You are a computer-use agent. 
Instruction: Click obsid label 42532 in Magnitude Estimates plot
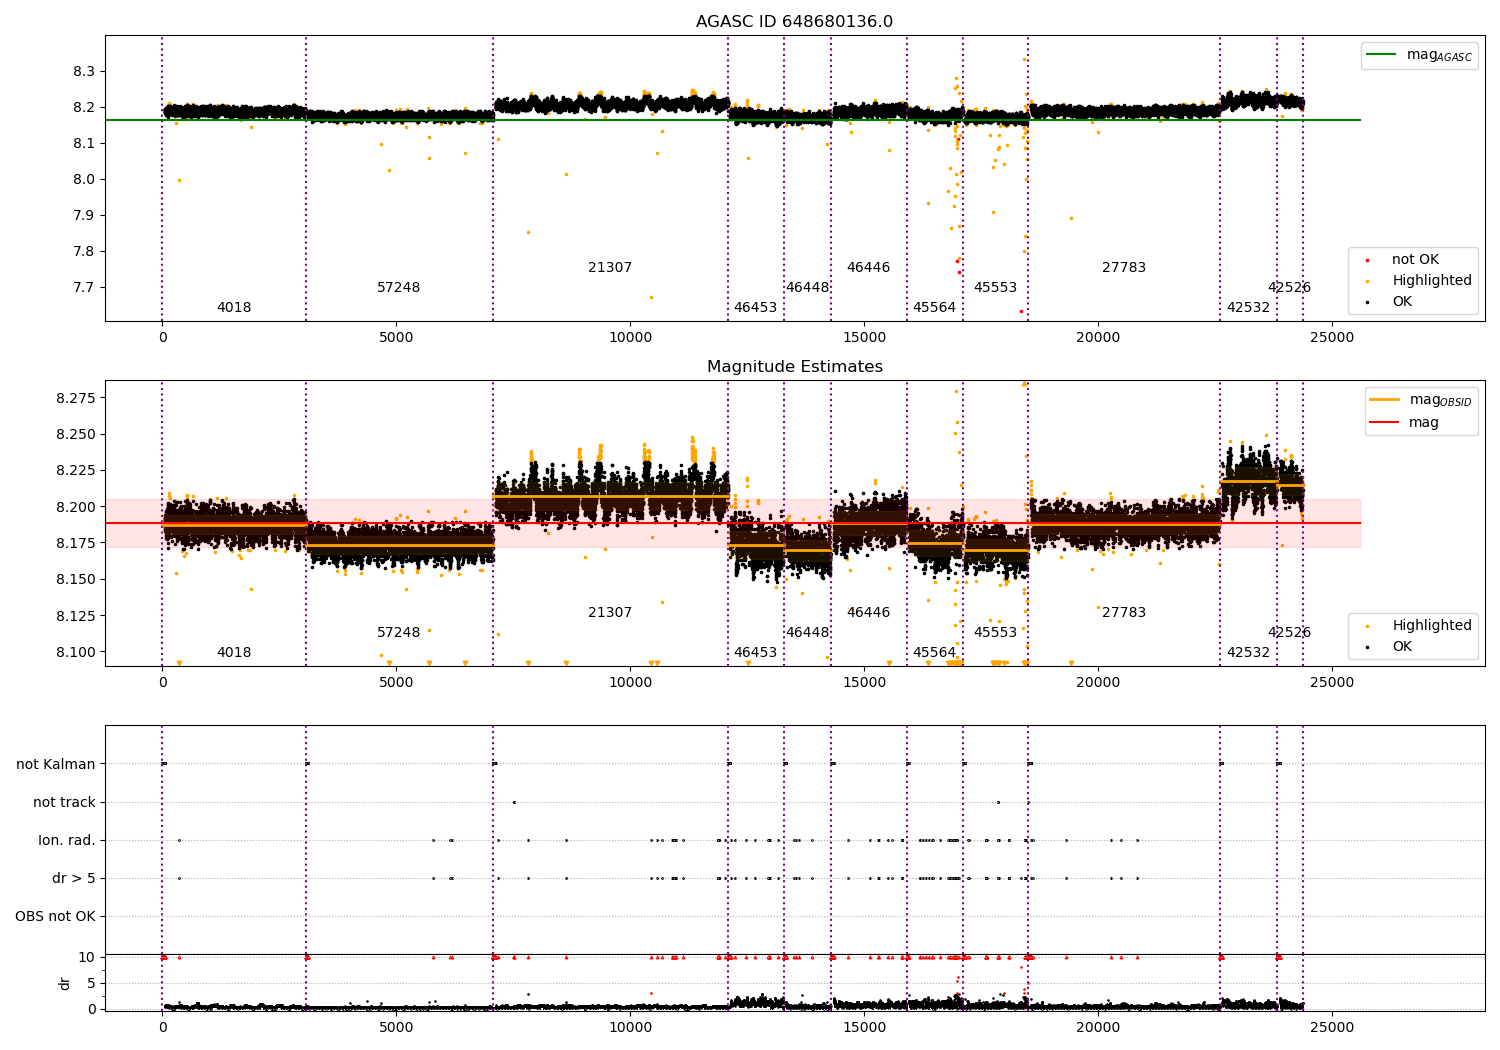(x=1248, y=653)
